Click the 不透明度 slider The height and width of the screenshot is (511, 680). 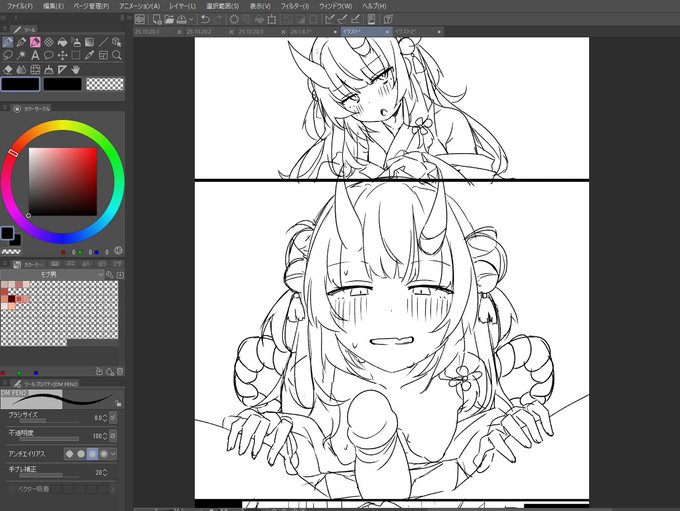49,439
